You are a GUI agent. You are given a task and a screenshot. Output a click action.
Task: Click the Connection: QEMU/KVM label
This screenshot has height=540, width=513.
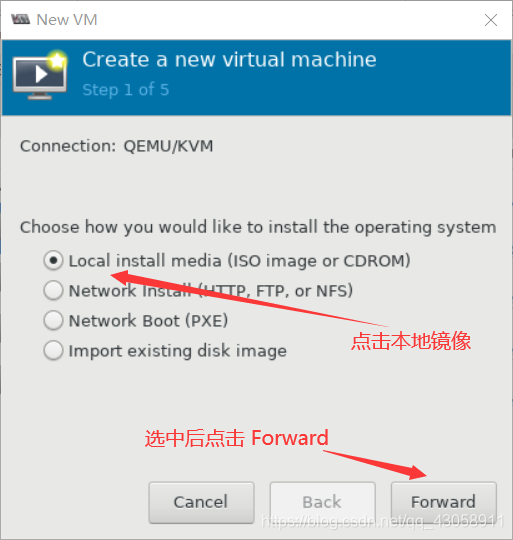tap(116, 146)
